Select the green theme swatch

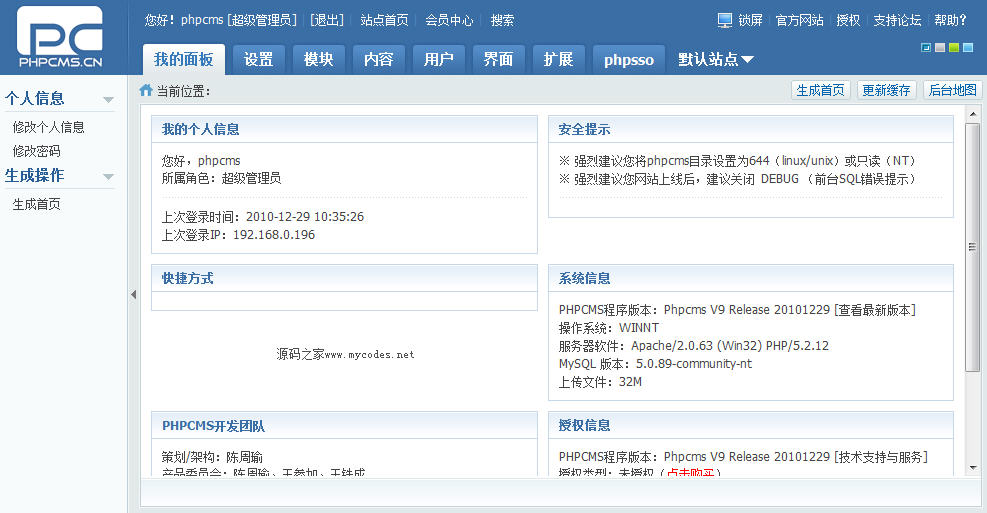point(954,47)
